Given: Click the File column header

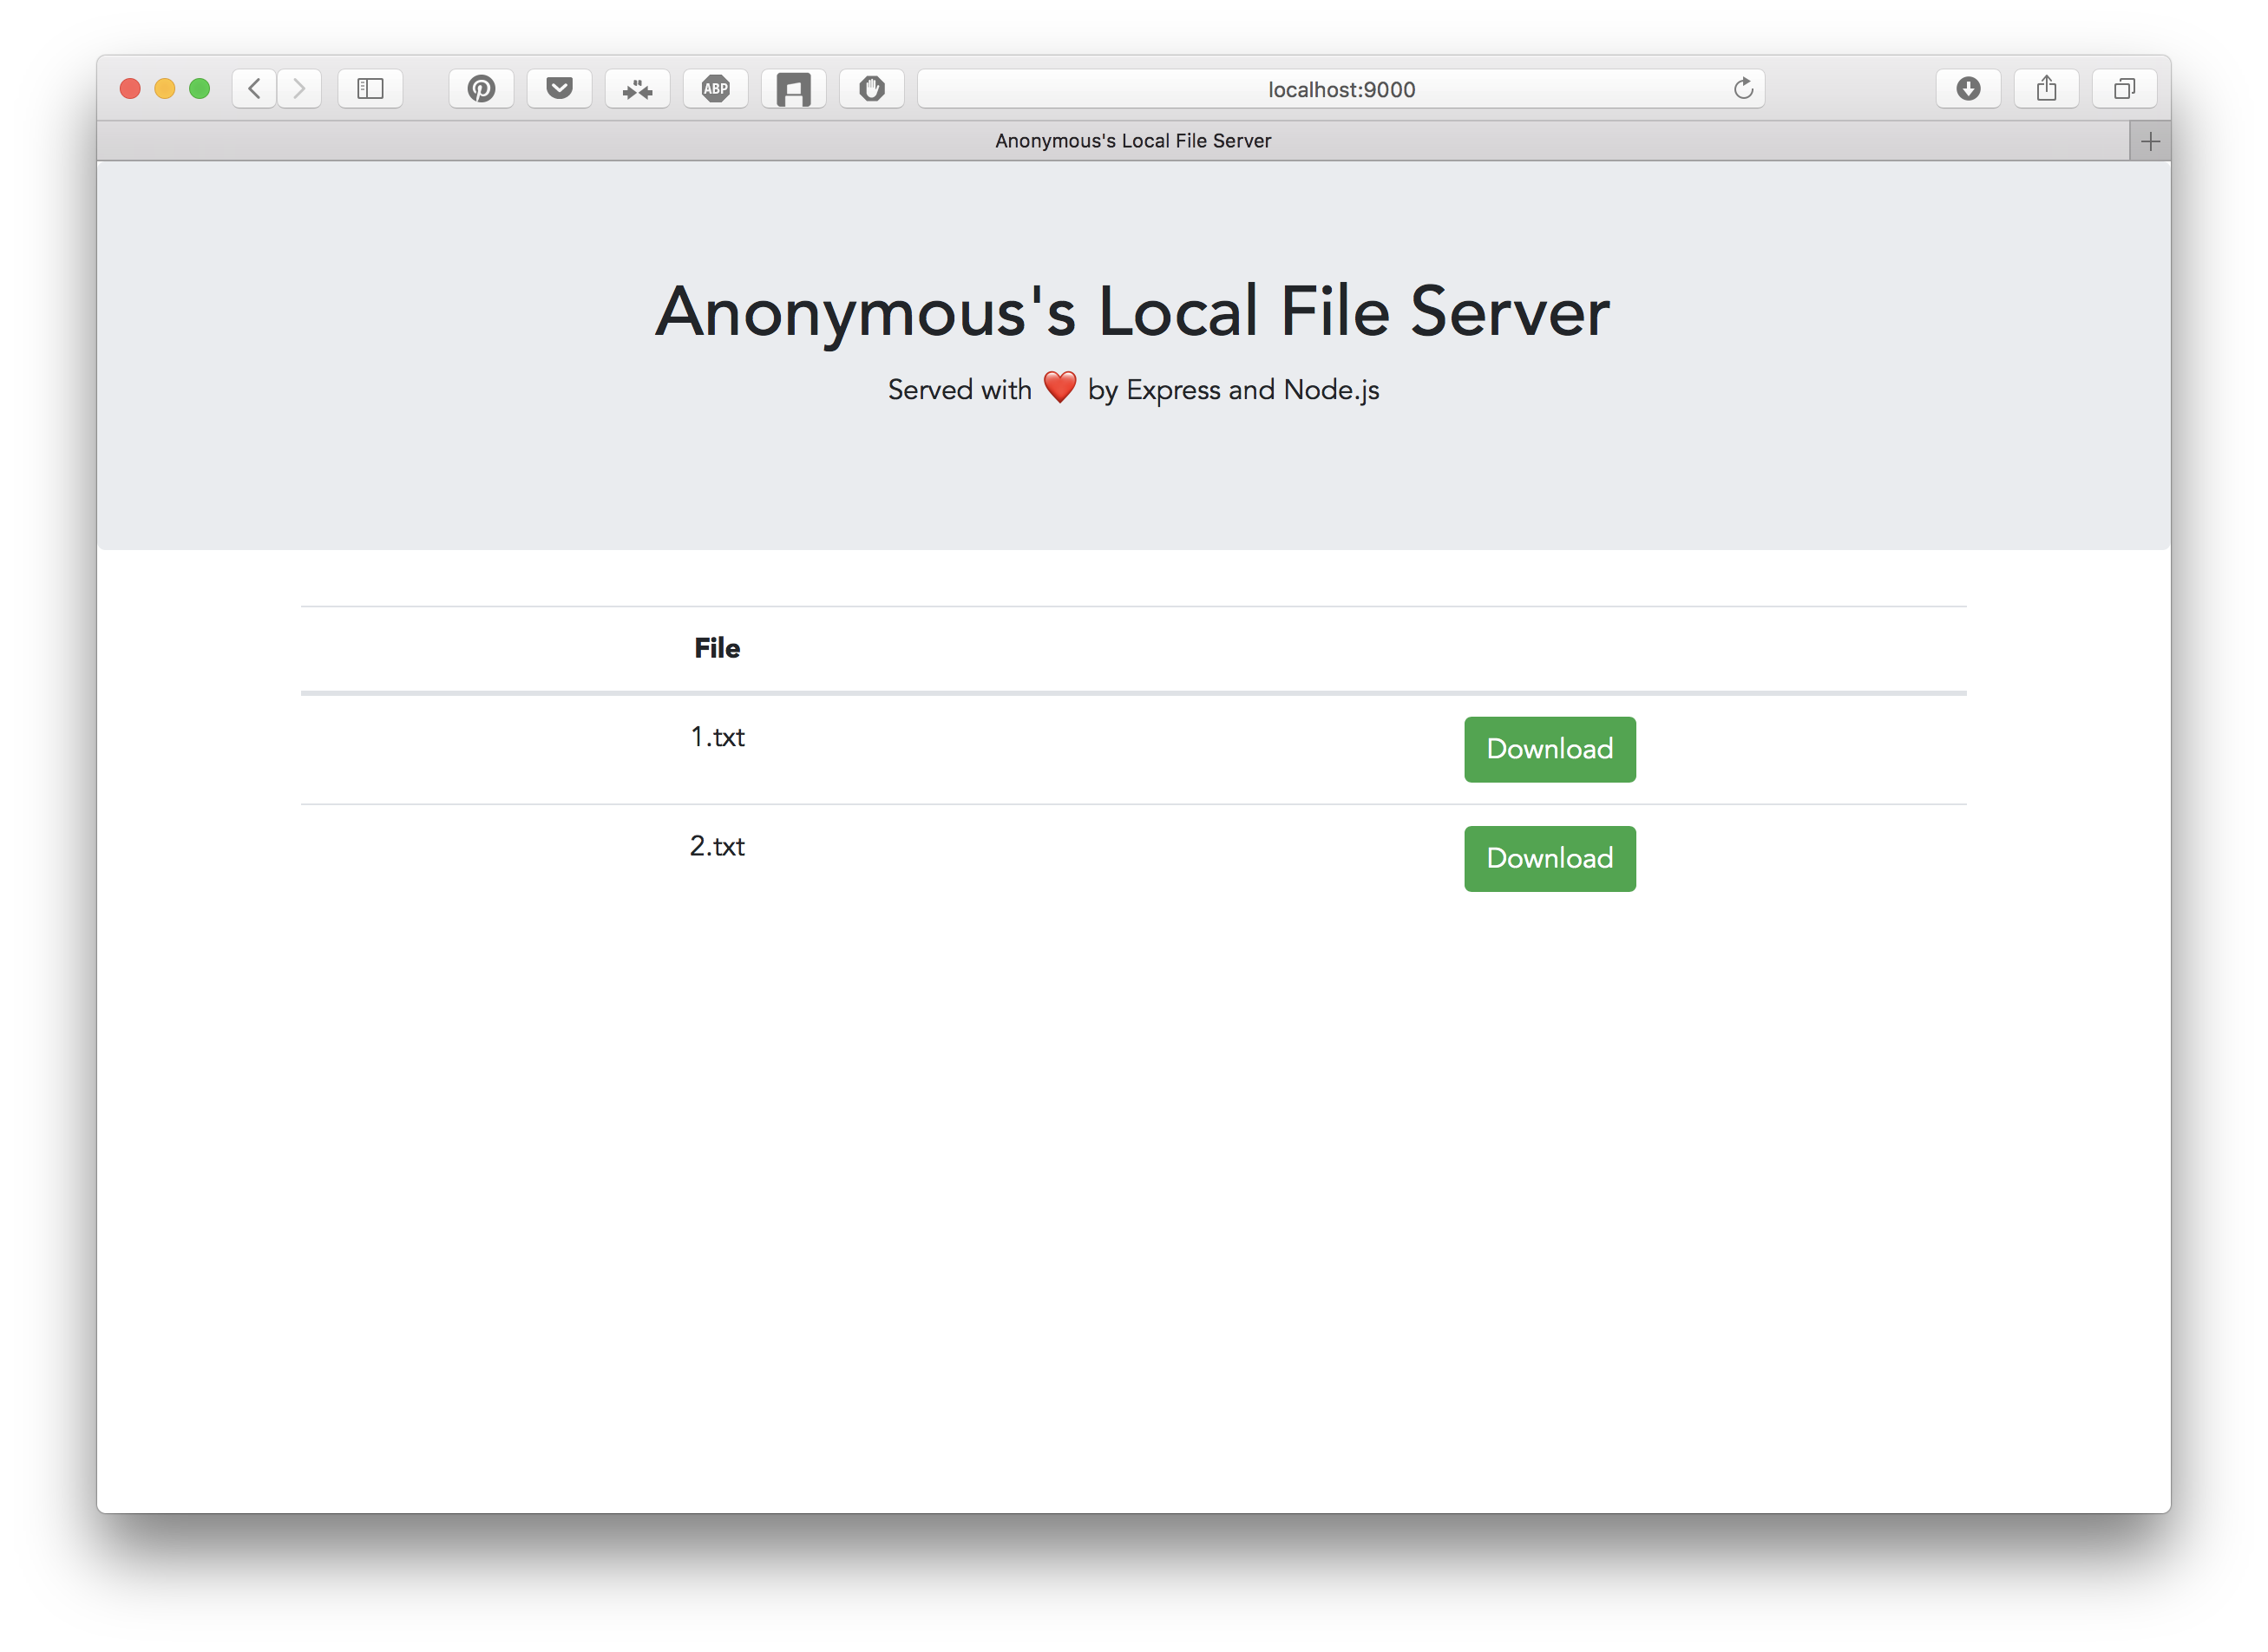Looking at the screenshot, I should coord(717,648).
